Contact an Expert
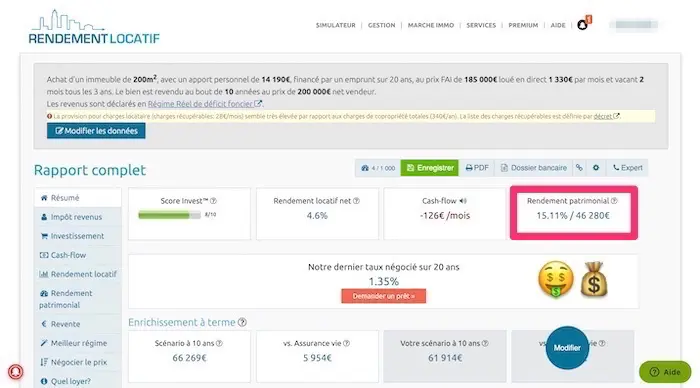Viewport: 700px width, 388px height. (627, 168)
